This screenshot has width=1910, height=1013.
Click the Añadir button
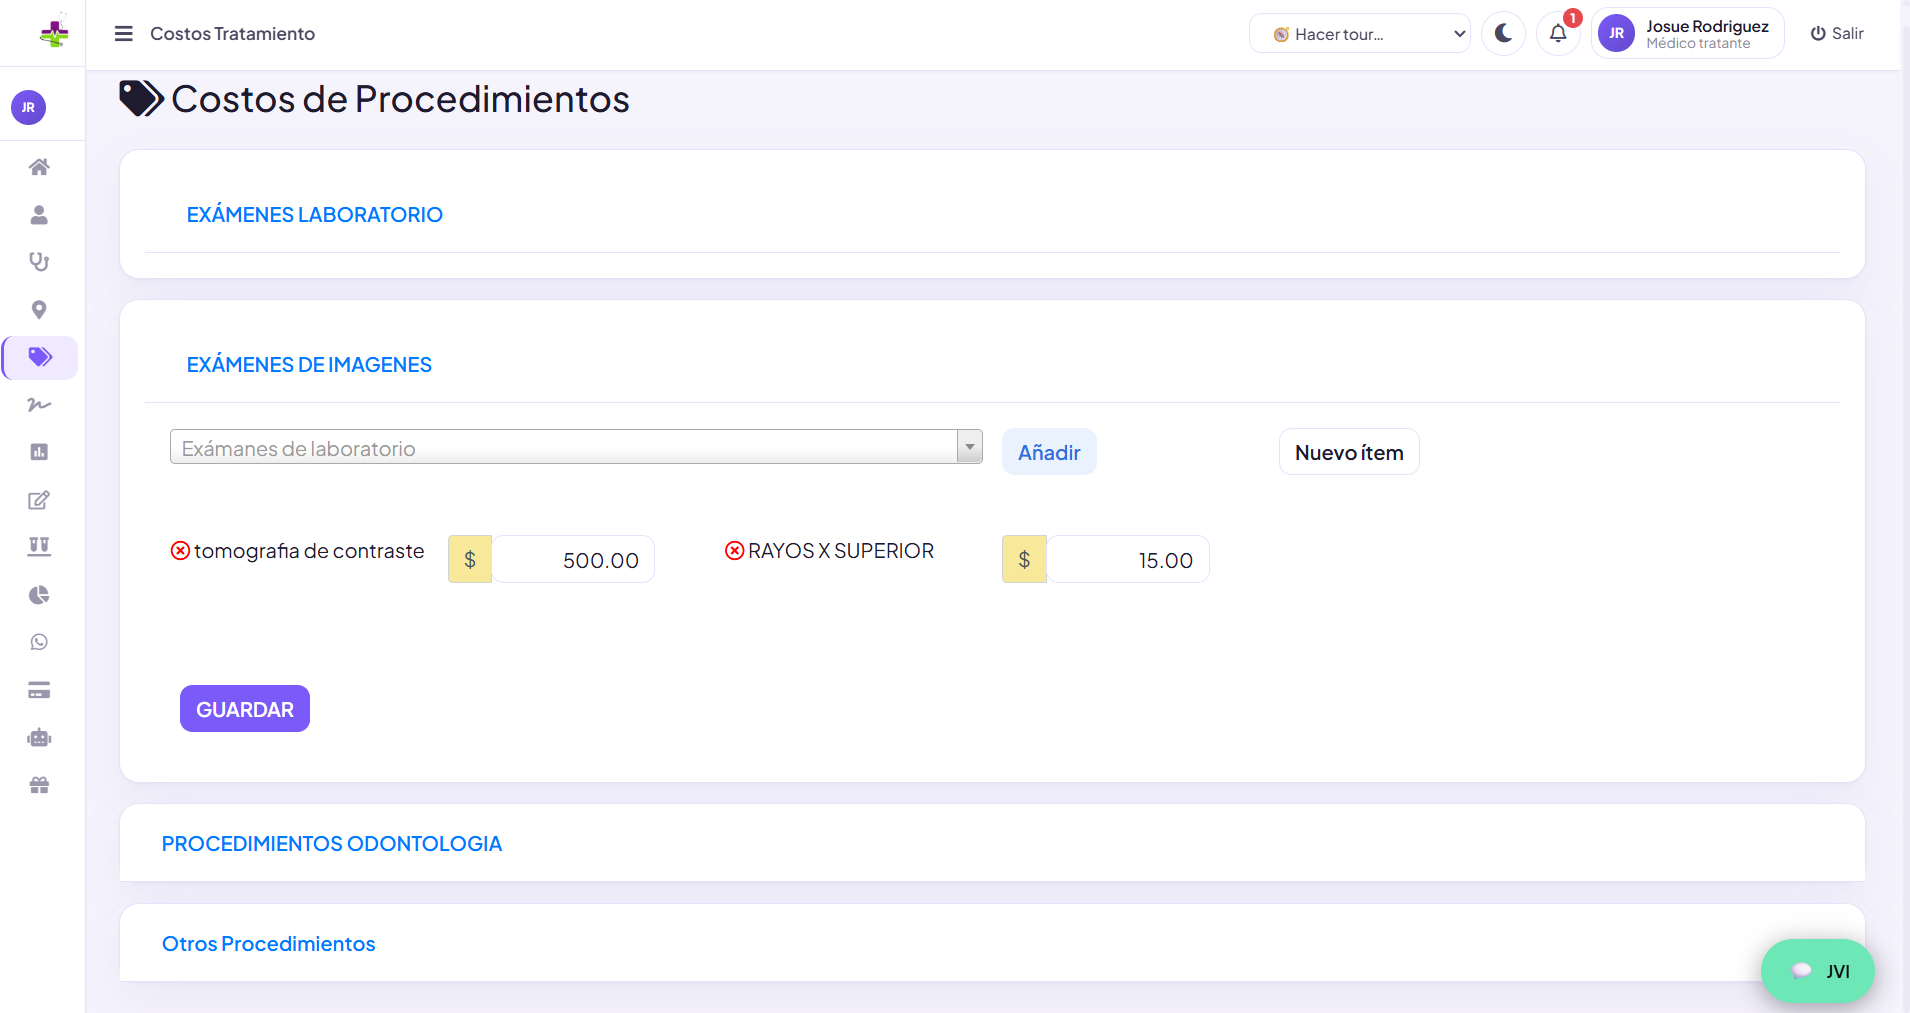tap(1049, 452)
